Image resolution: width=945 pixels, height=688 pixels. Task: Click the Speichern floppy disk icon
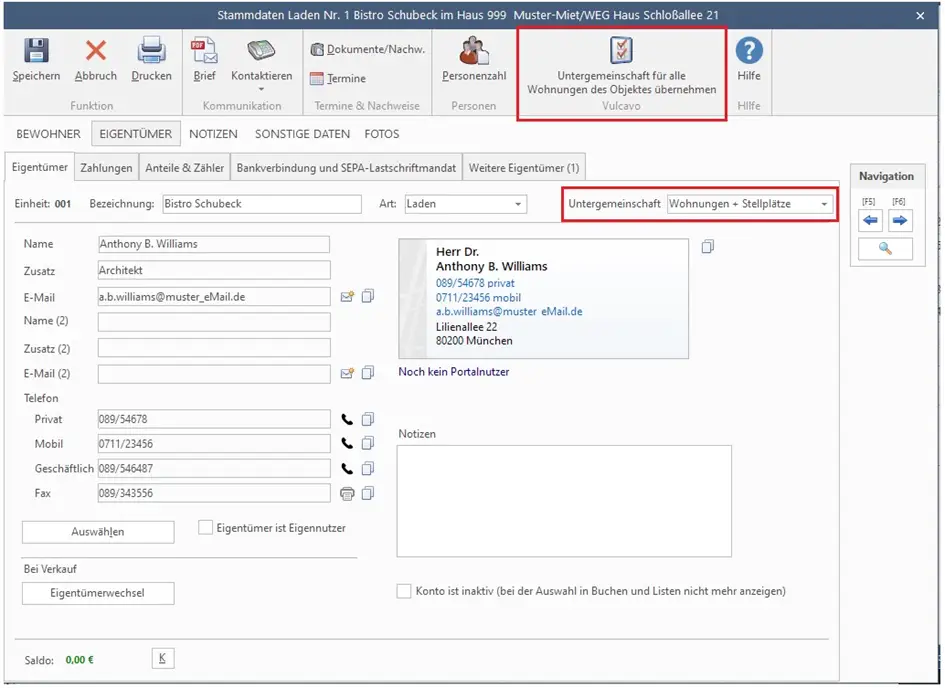click(x=36, y=51)
